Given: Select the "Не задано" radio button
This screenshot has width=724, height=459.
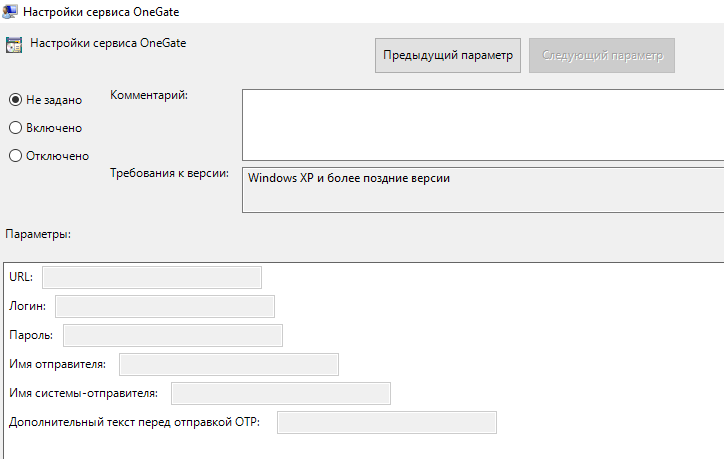Looking at the screenshot, I should coord(15,99).
